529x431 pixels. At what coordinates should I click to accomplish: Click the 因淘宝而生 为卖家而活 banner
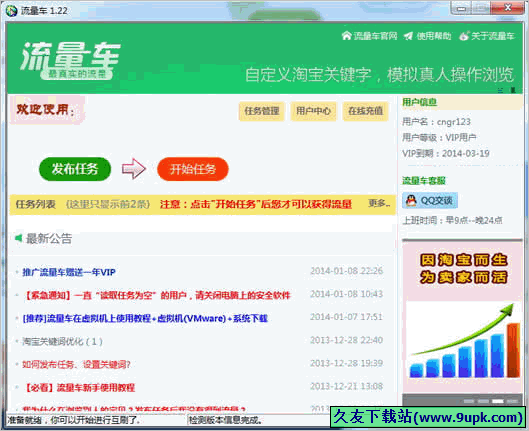coord(463,268)
